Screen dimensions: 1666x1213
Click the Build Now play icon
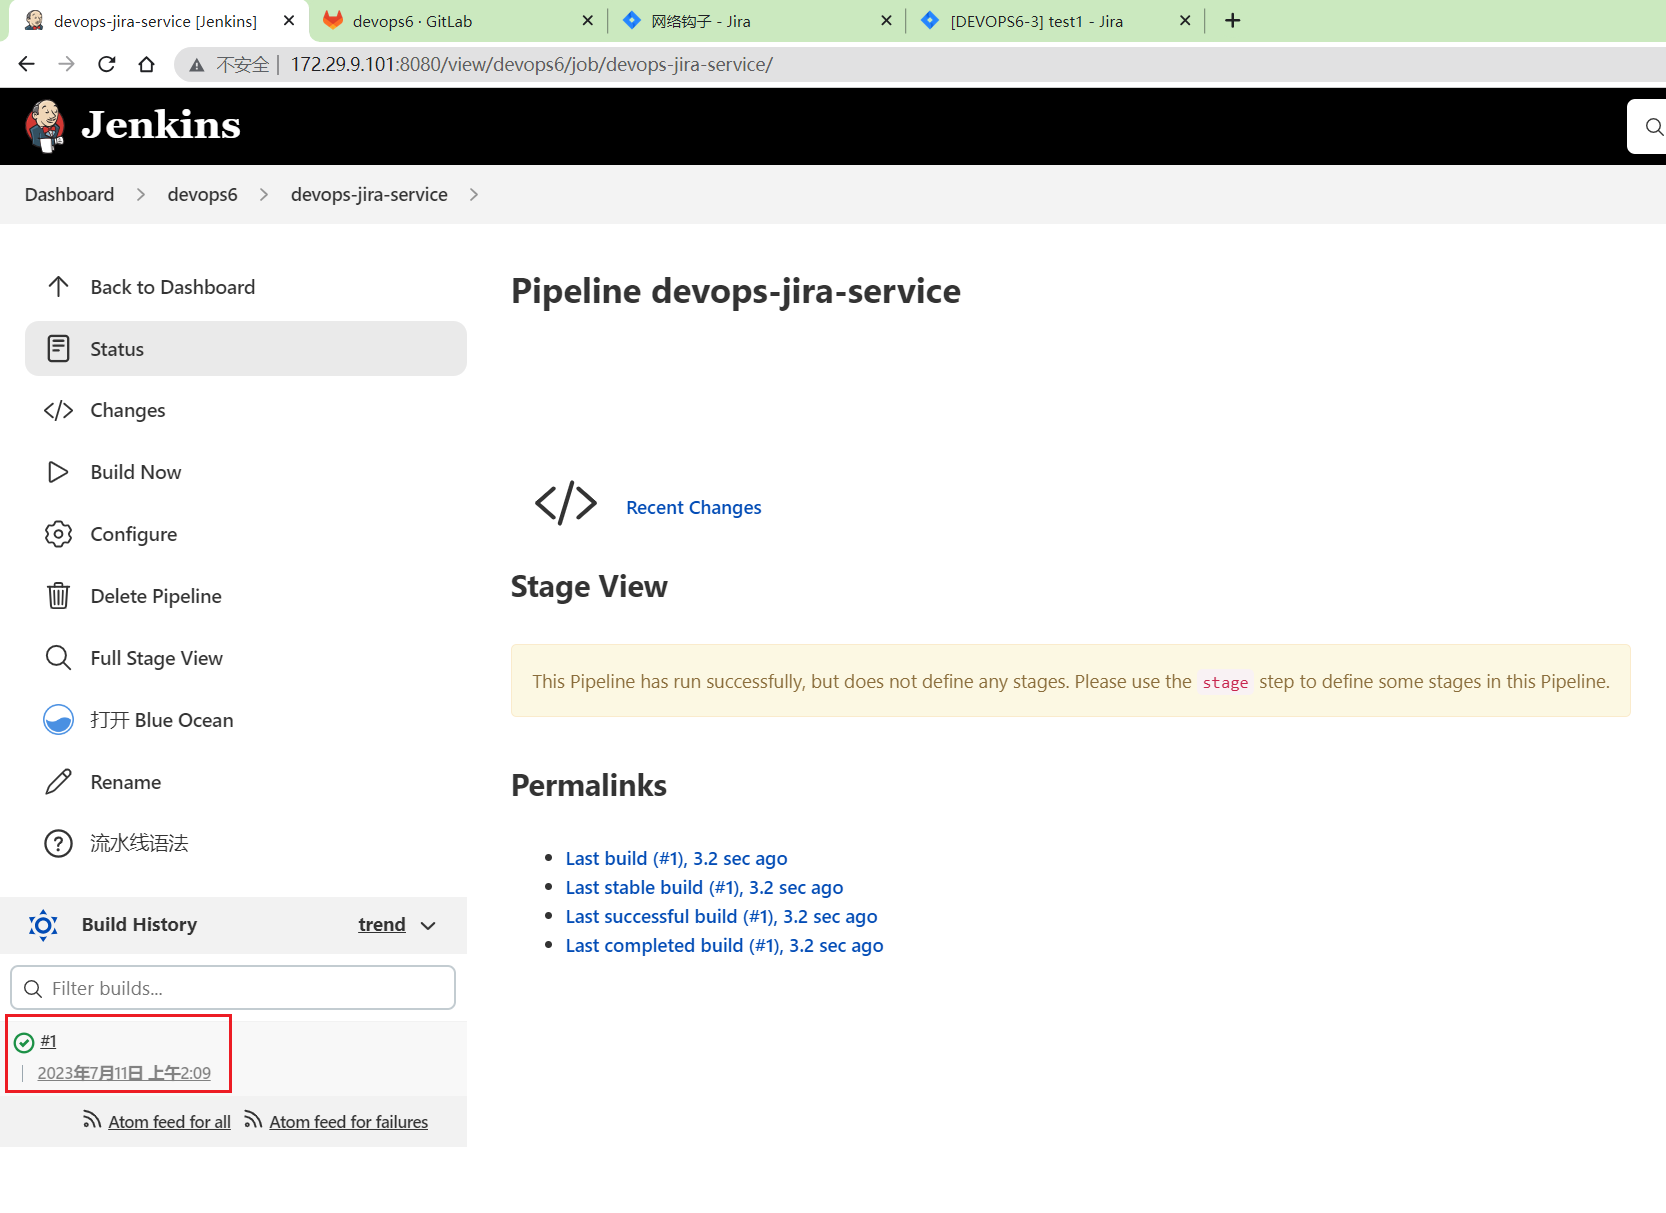tap(58, 472)
